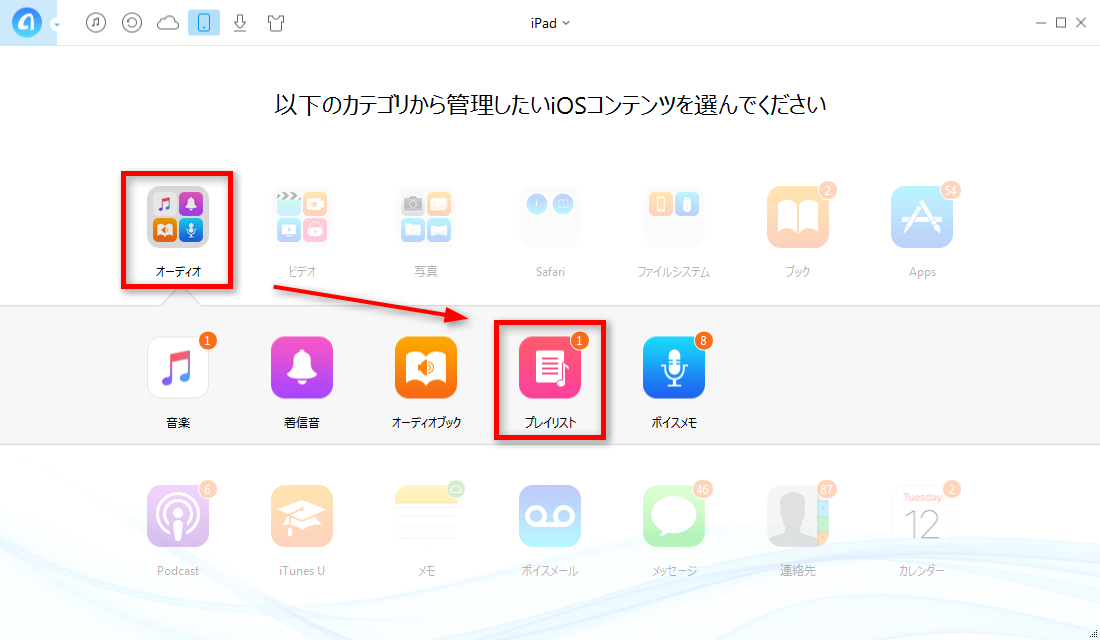
Task: Open the iTunes U category
Action: click(x=302, y=516)
